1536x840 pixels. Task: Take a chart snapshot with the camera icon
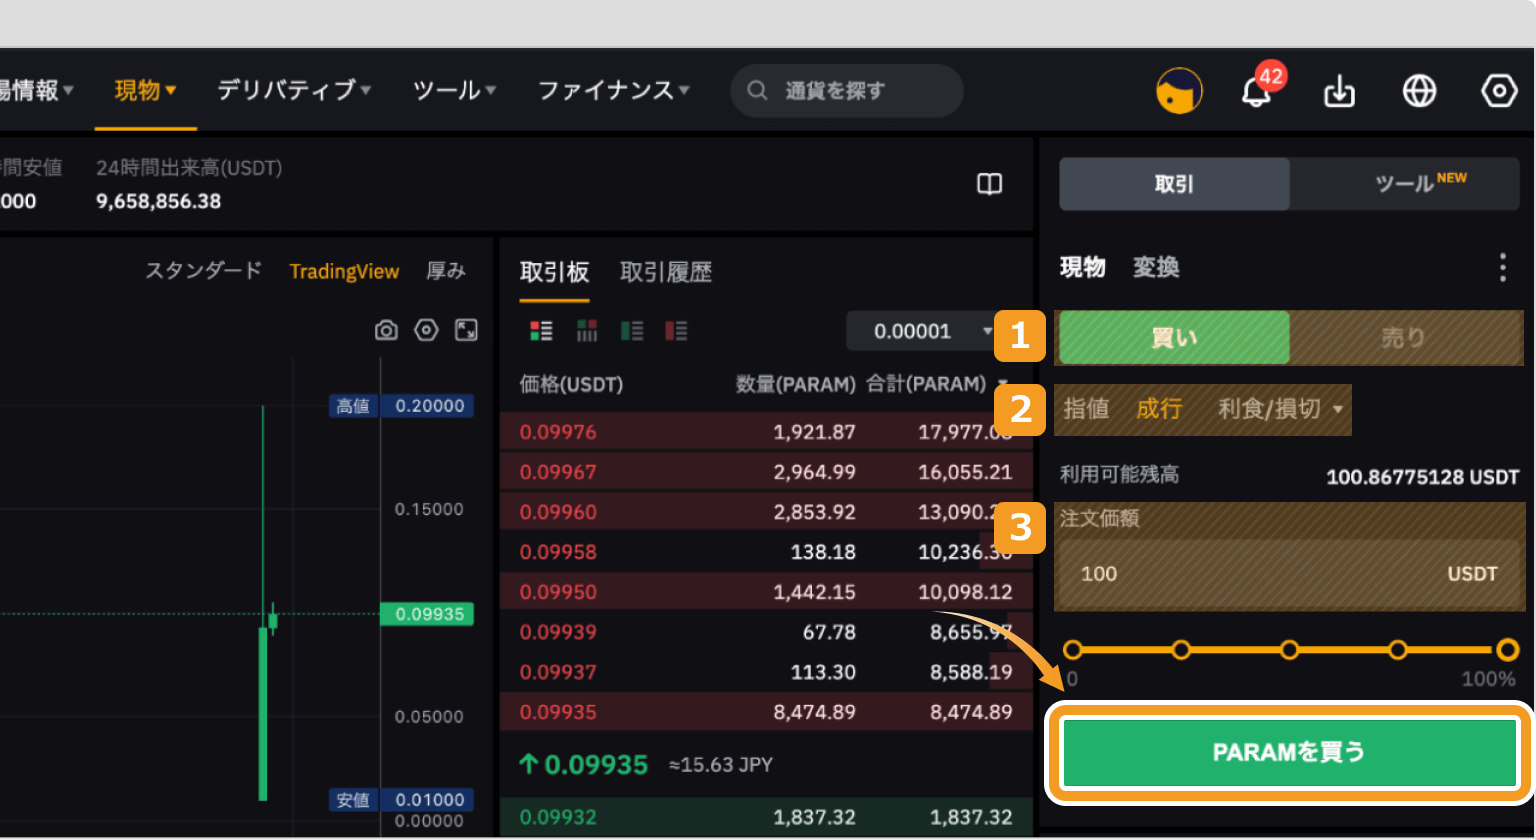click(x=386, y=330)
